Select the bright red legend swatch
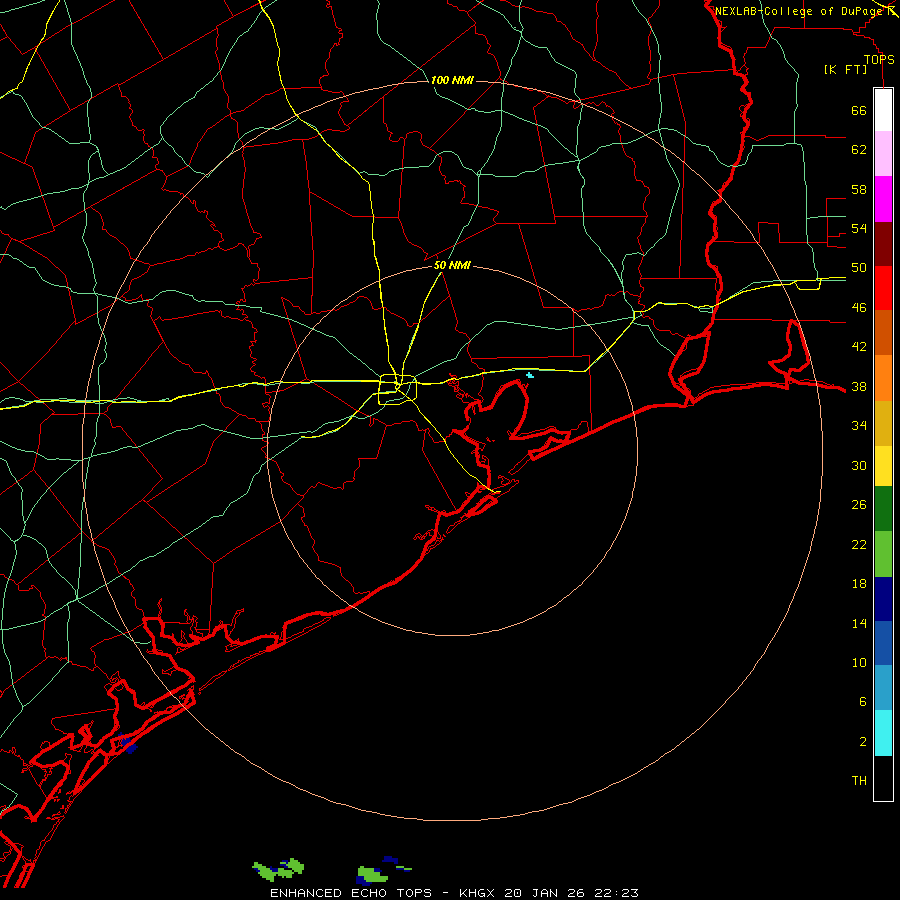Screen dimensions: 900x900 click(883, 288)
